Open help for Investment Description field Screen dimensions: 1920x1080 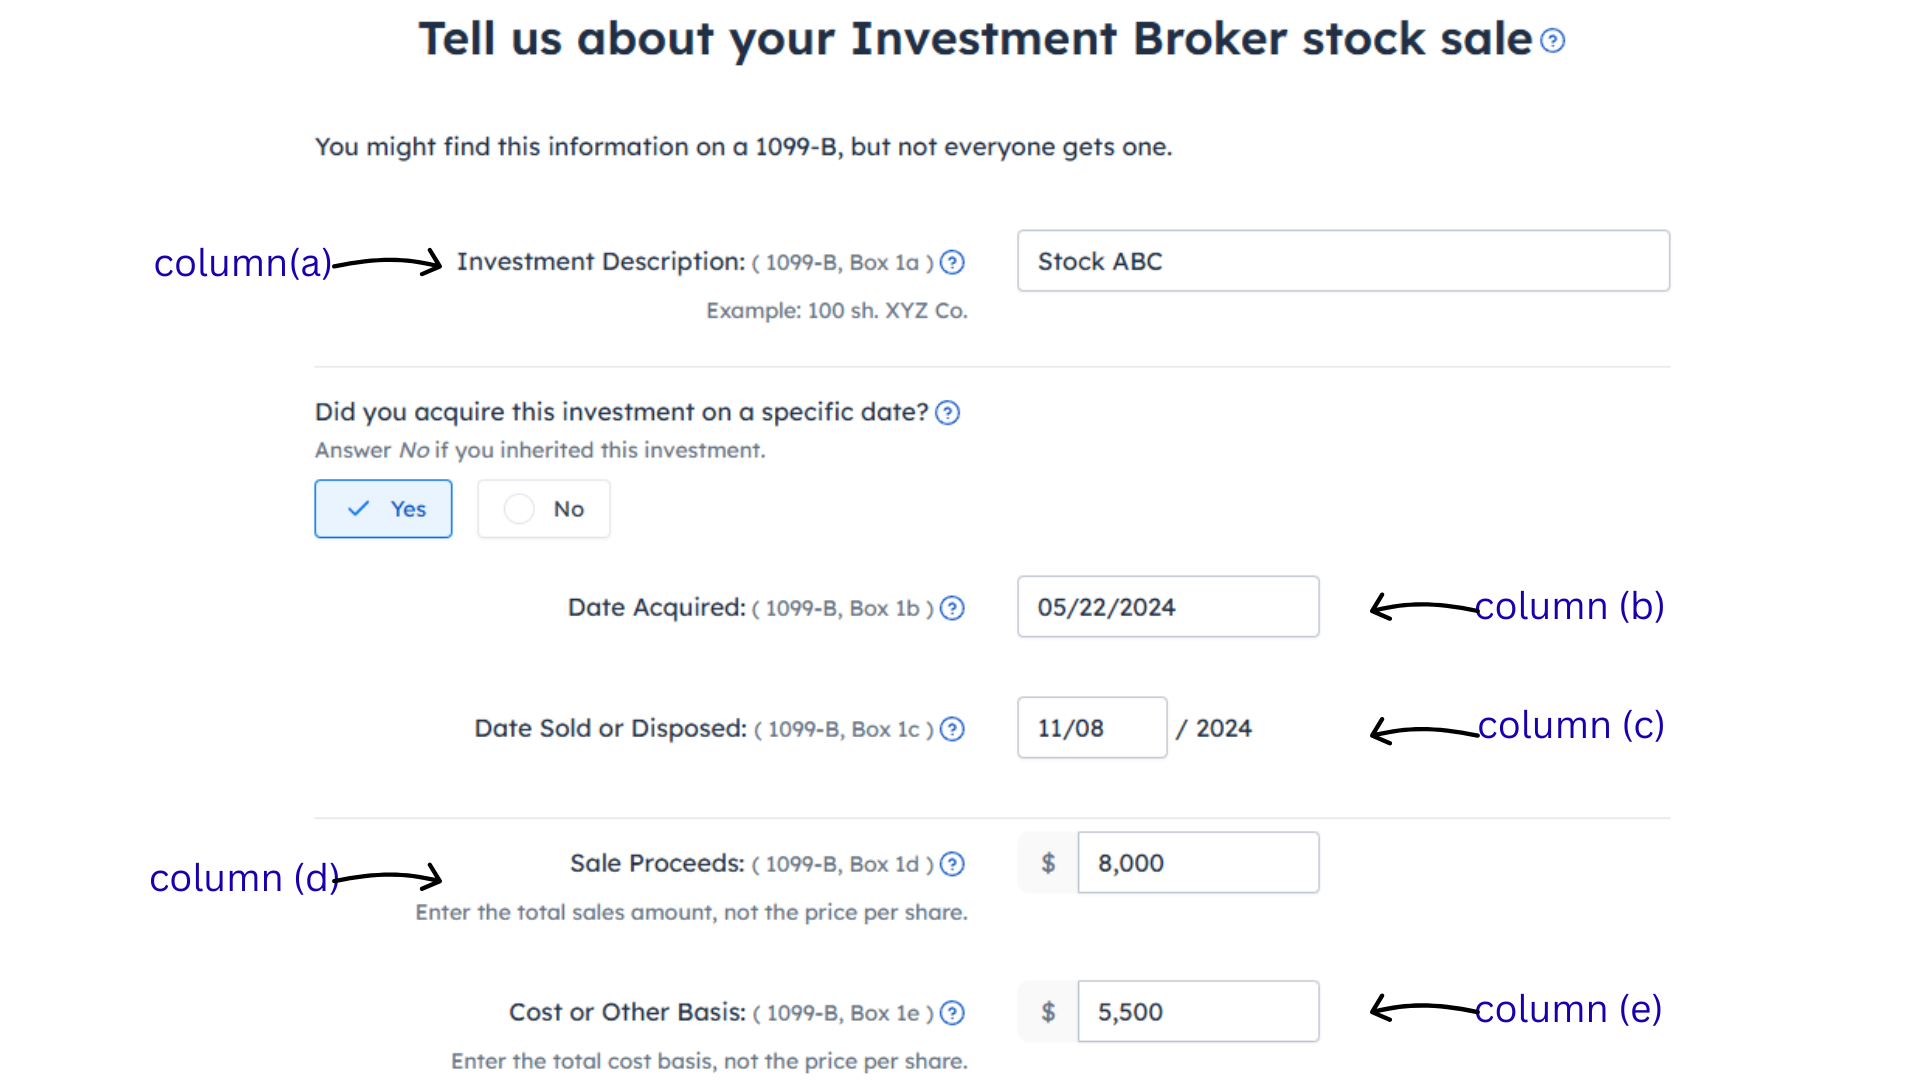953,263
